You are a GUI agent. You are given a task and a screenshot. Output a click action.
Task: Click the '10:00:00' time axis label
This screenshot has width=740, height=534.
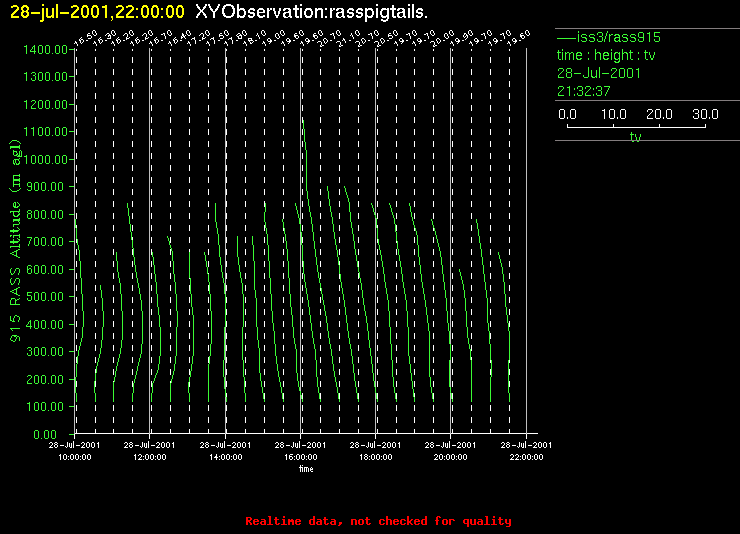click(x=75, y=457)
